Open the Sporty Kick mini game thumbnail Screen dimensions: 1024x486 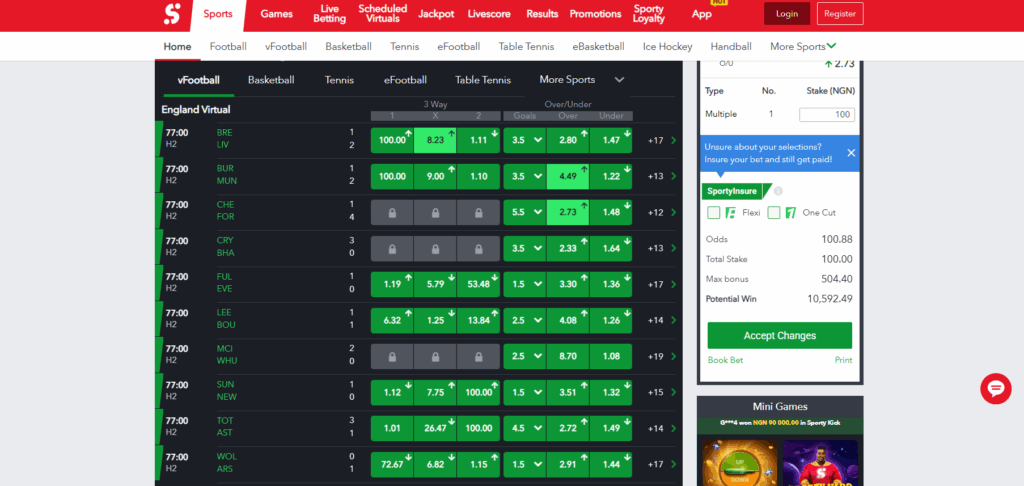820,462
